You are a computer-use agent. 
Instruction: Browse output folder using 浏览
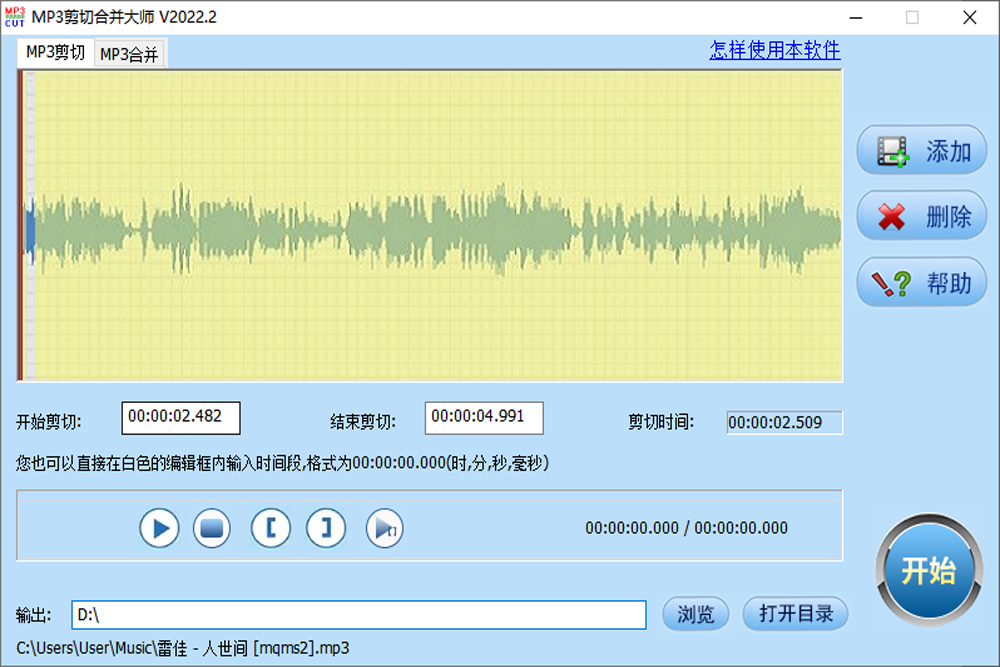pyautogui.click(x=694, y=614)
